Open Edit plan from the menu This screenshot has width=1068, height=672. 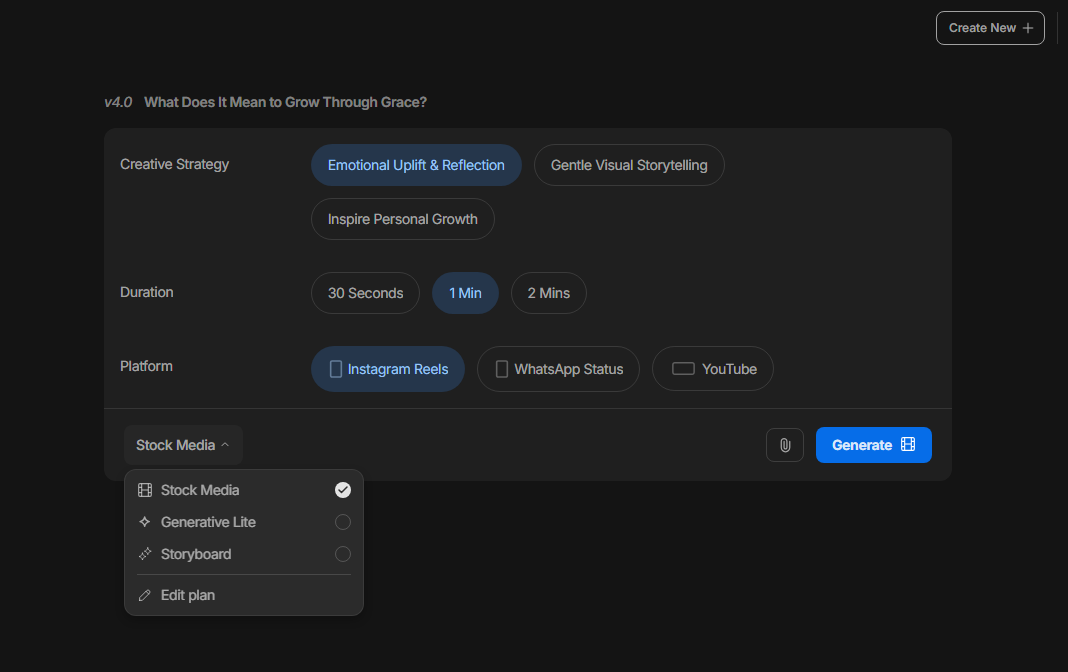(244, 596)
